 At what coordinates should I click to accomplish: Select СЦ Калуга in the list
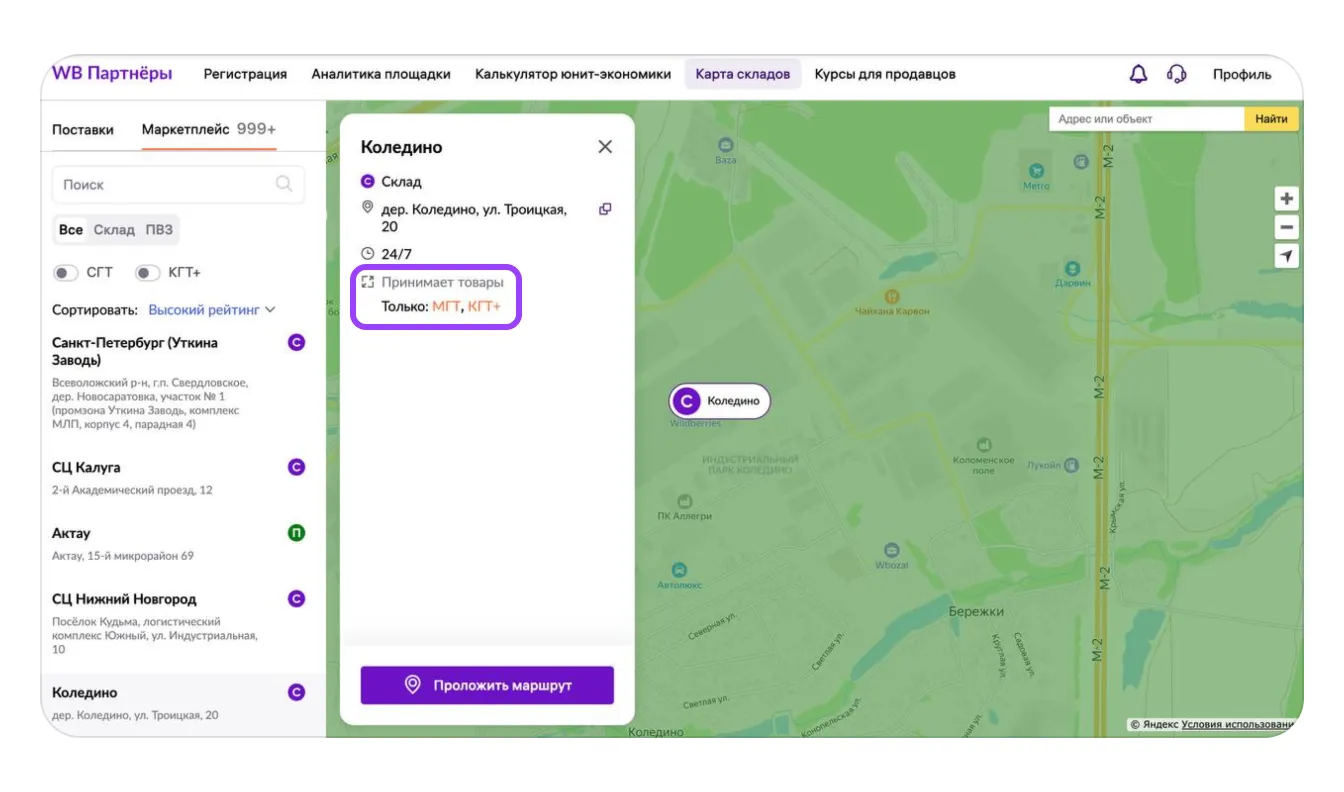86,467
